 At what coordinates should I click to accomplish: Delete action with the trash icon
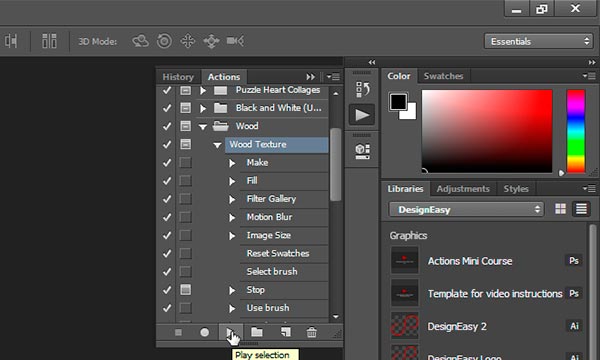(x=311, y=332)
